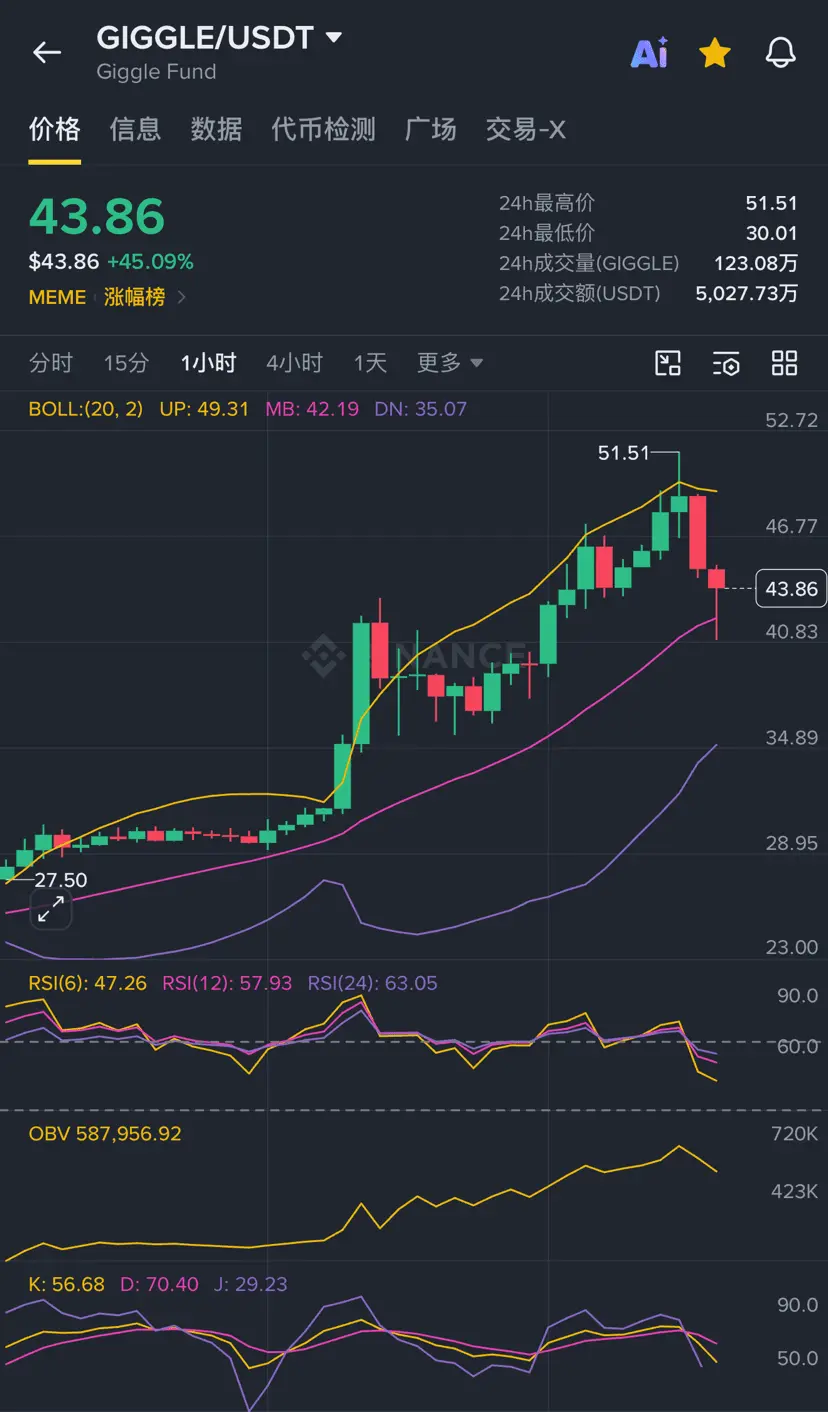Tap the MEME category tag
The height and width of the screenshot is (1412, 828).
tap(57, 297)
